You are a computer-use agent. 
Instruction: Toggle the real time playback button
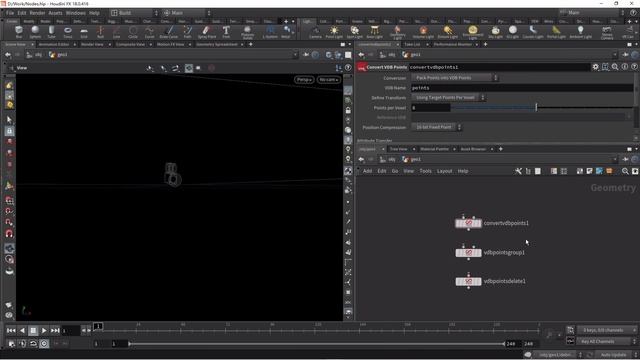tap(44, 344)
